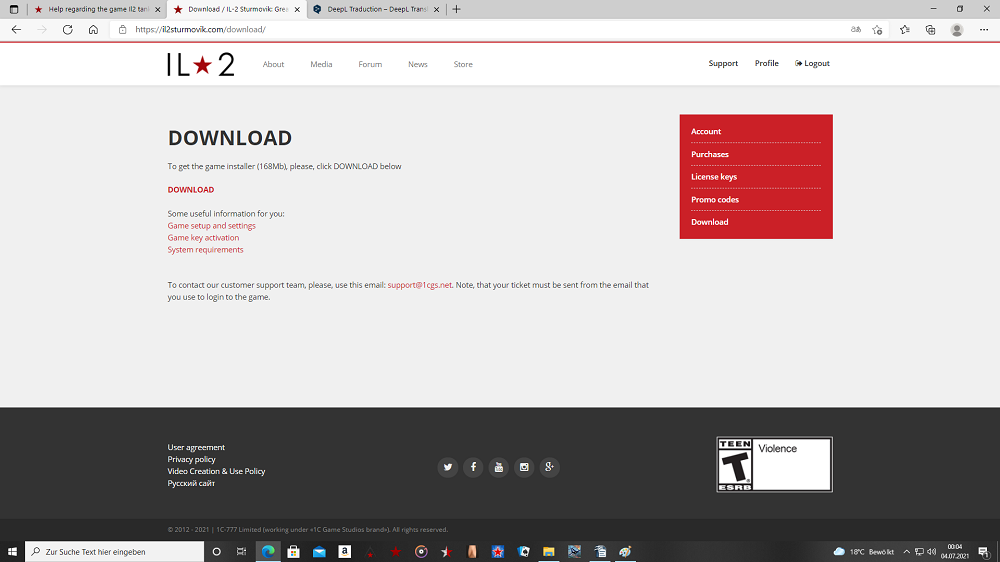Open the Amazon taskbar icon
1000x562 pixels.
point(344,551)
